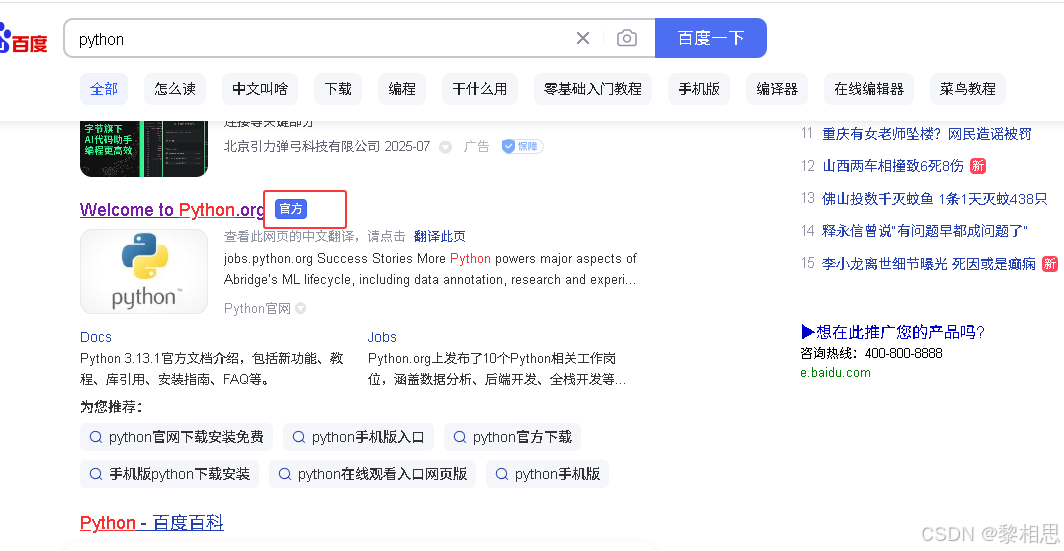Screen dimensions: 1064x551
Task: Click 北京引力弹弓科技有限公司 2025-07 advertiser text
Action: (x=327, y=147)
